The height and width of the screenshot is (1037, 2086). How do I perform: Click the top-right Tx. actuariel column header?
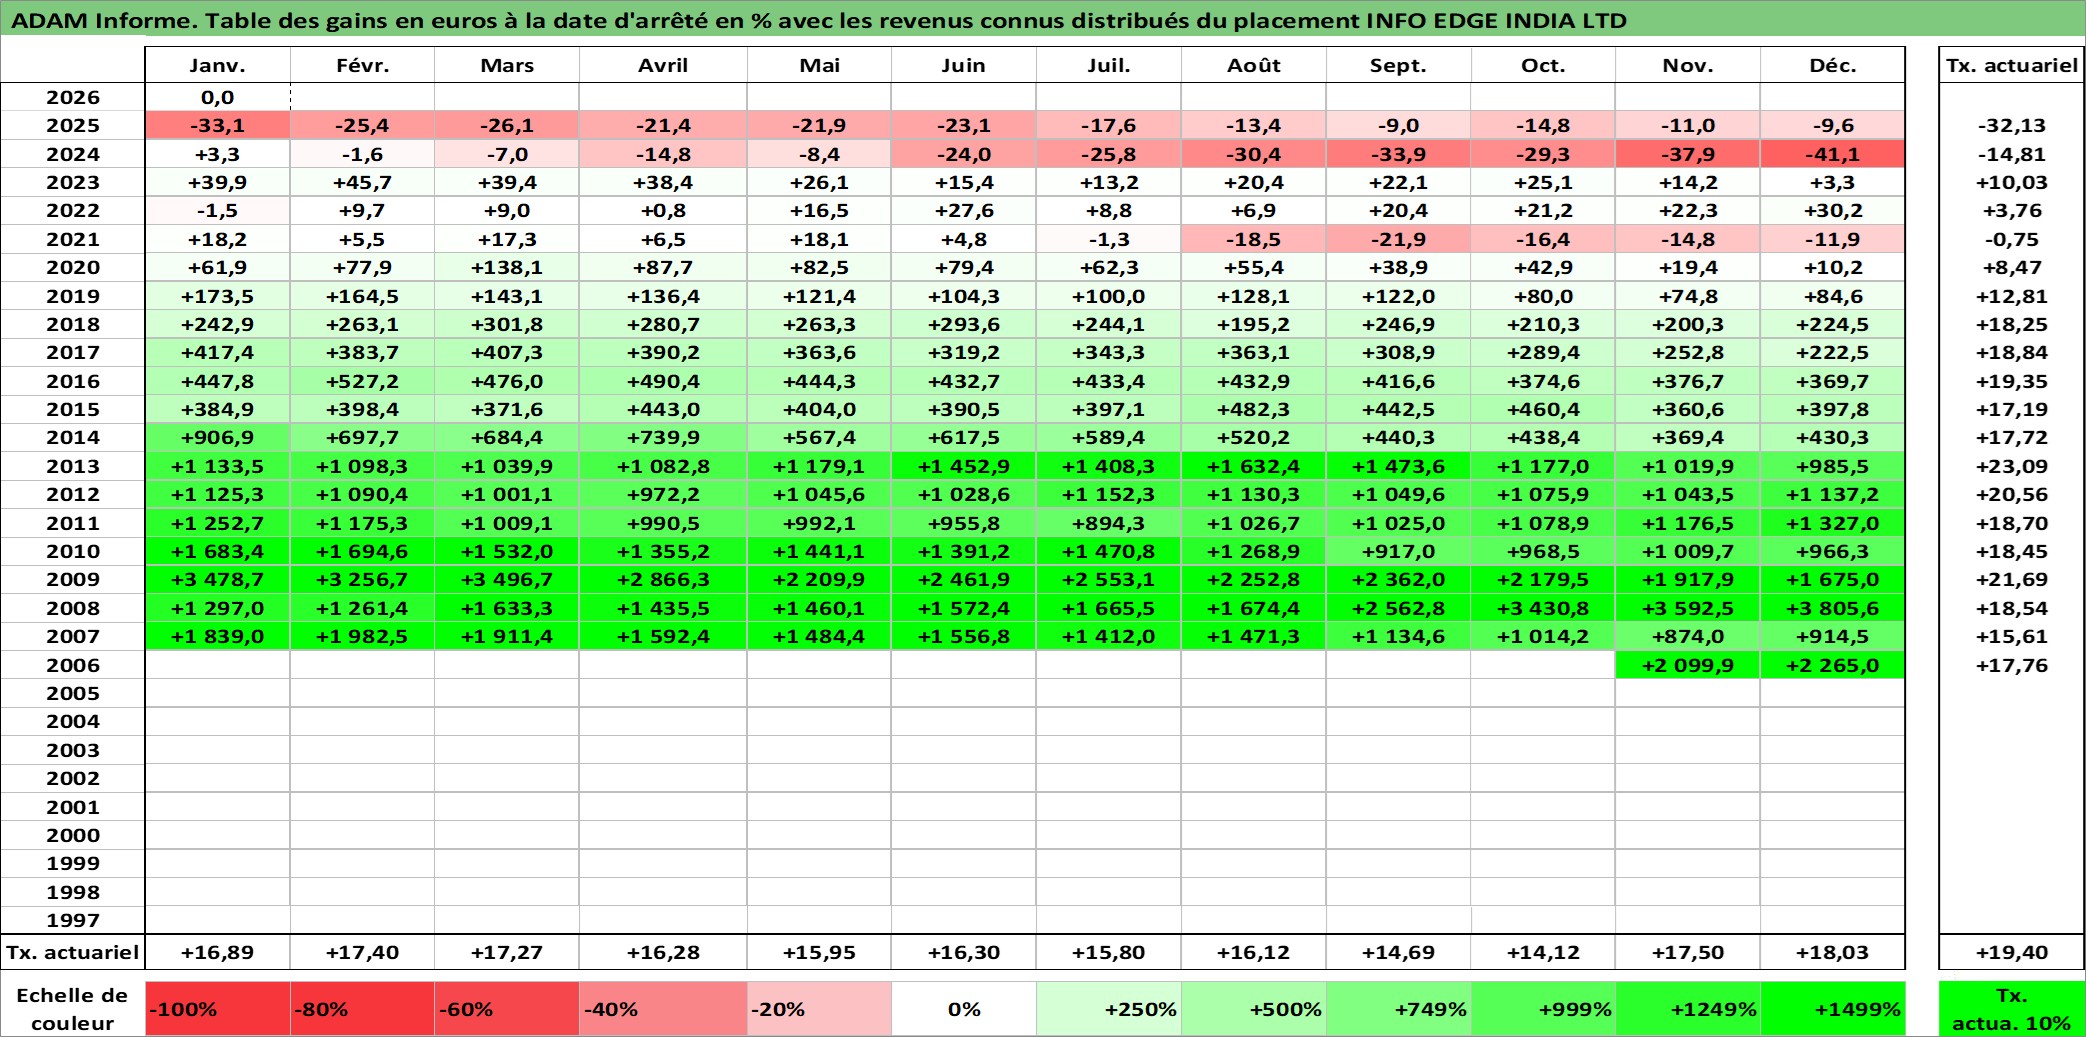tap(2012, 65)
